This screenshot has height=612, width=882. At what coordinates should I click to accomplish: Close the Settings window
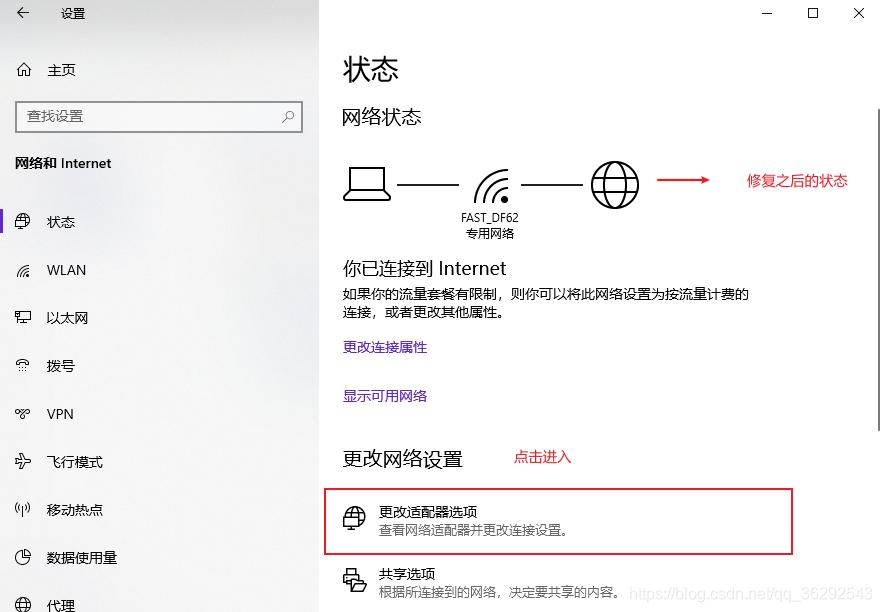click(x=858, y=13)
